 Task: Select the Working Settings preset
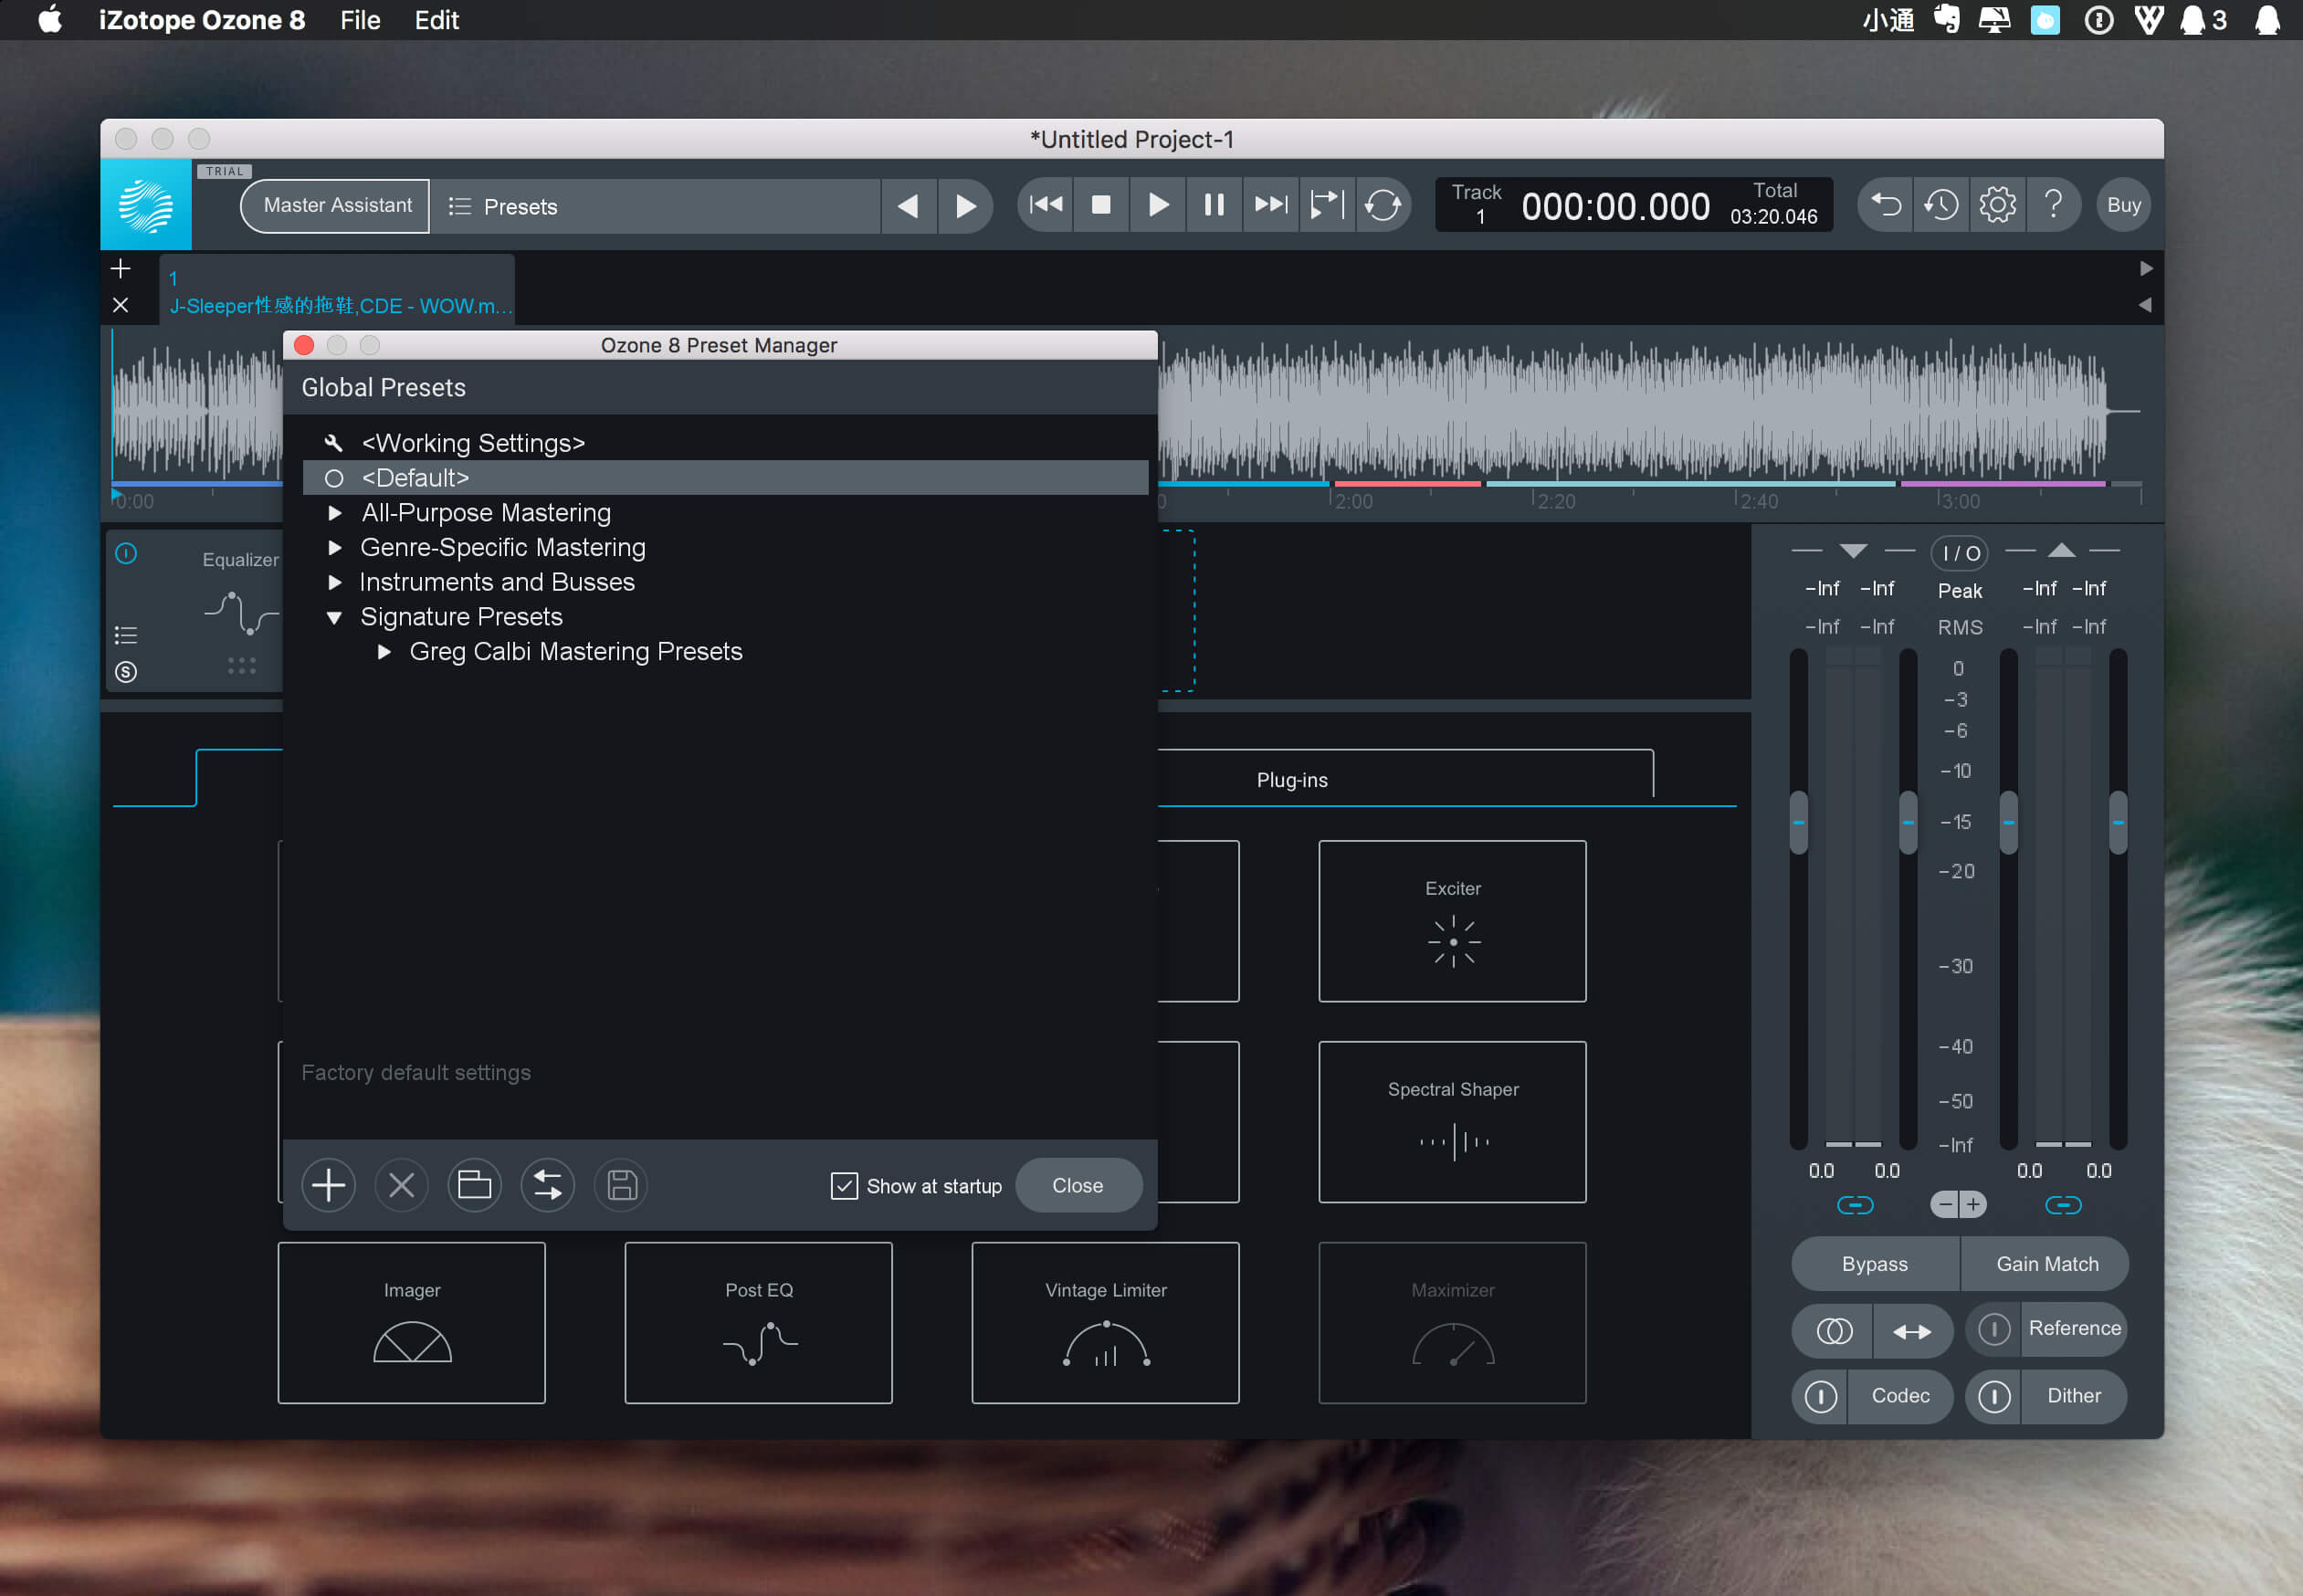pyautogui.click(x=725, y=443)
